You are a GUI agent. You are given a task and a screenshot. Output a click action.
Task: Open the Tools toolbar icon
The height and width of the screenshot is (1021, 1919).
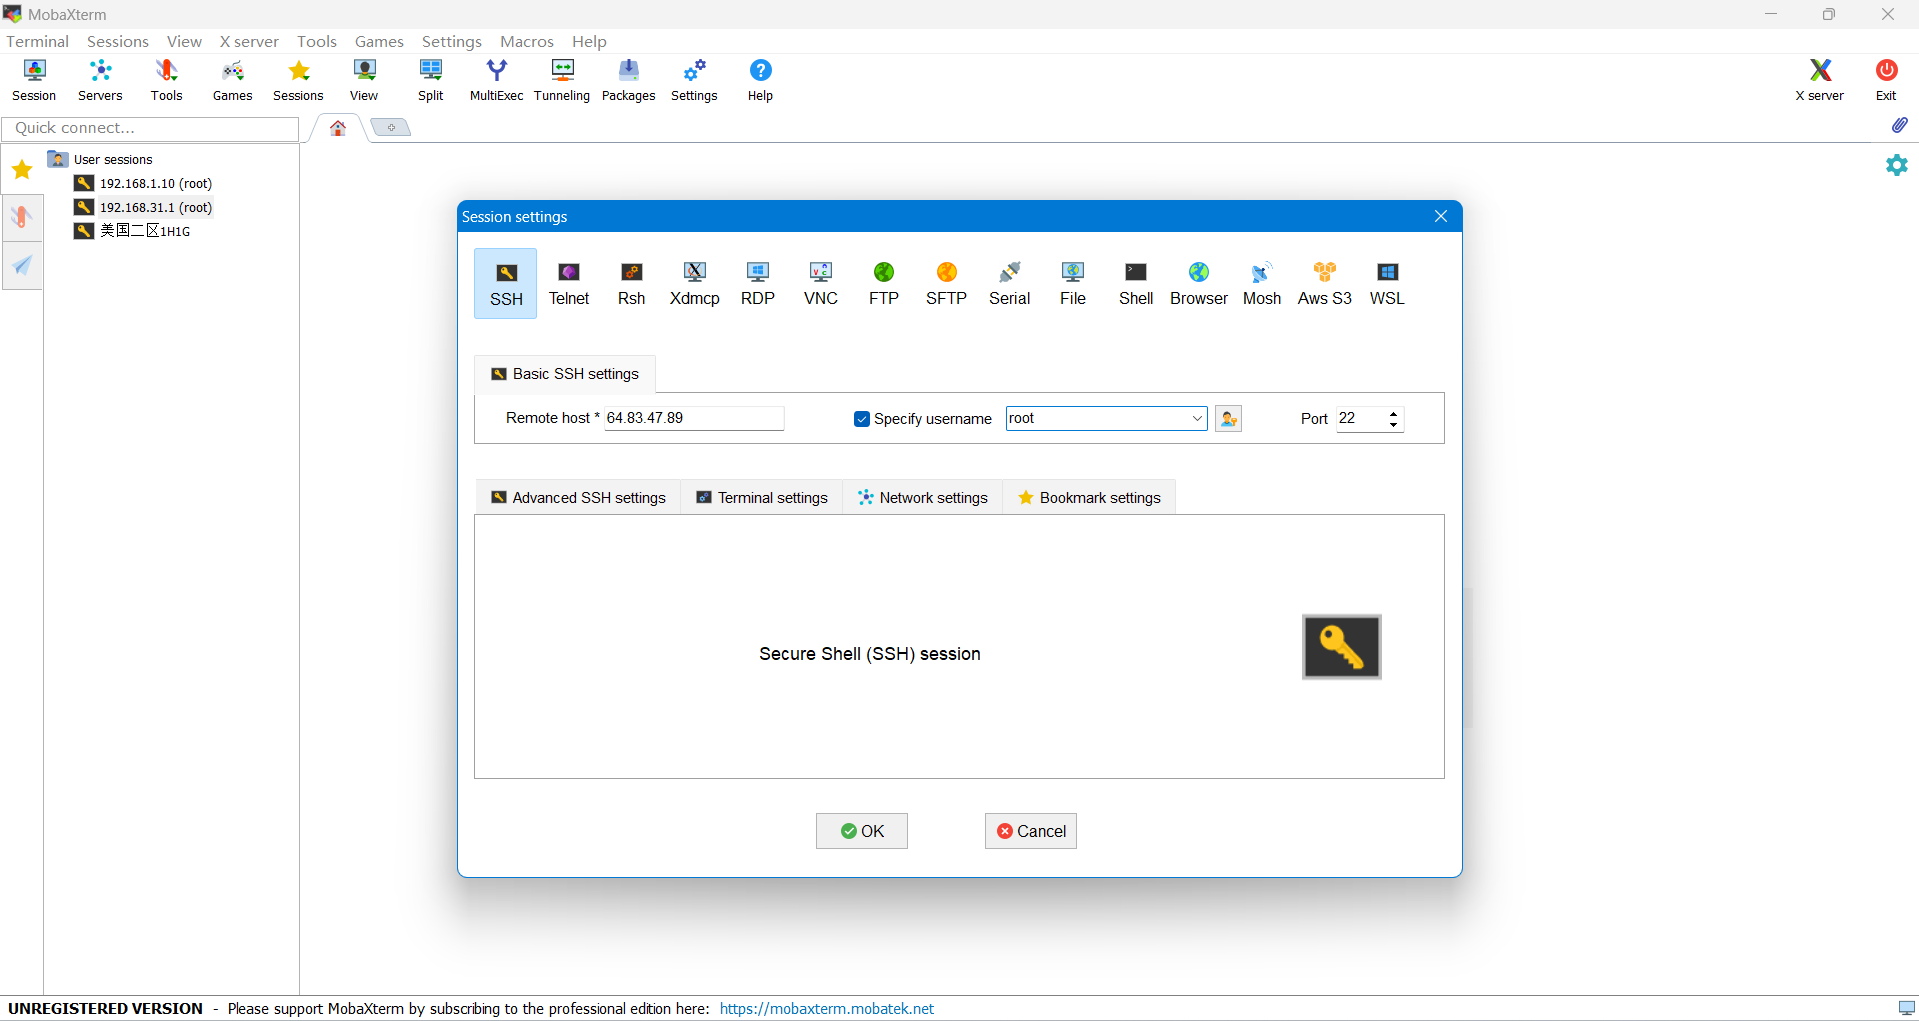166,80
